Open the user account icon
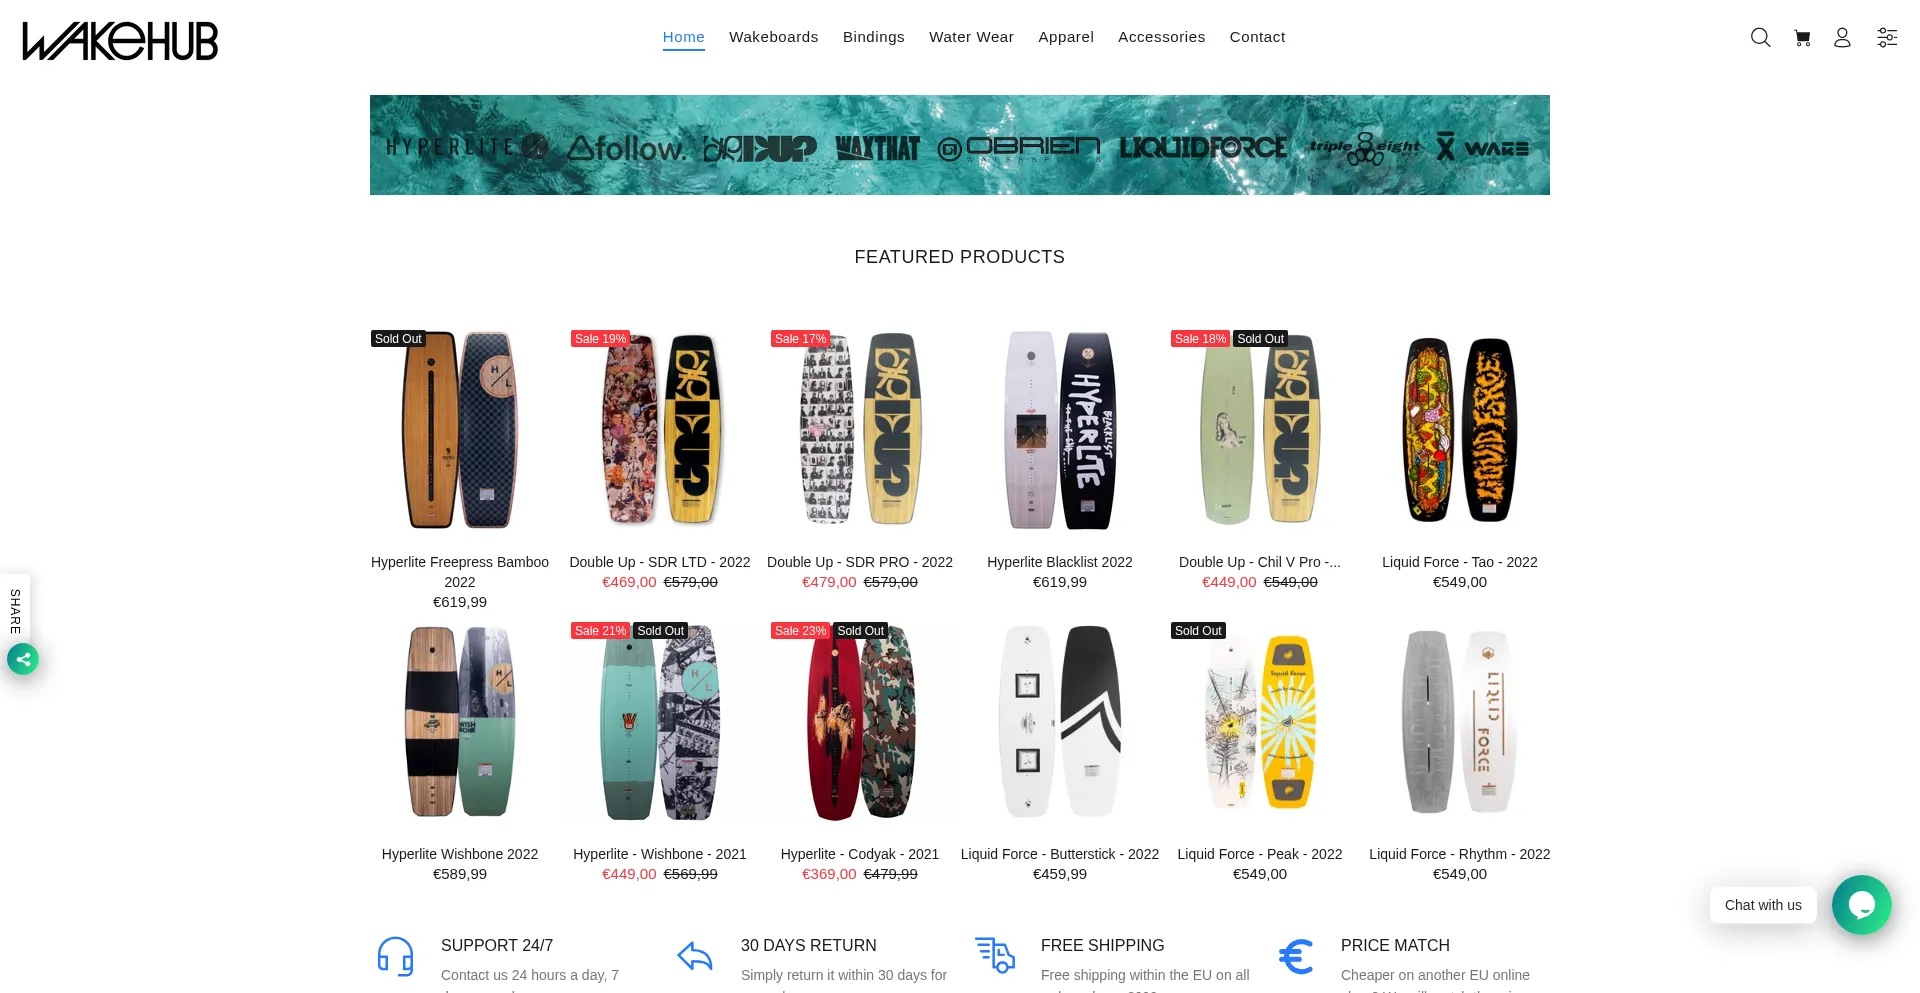This screenshot has width=1920, height=993. [x=1842, y=38]
